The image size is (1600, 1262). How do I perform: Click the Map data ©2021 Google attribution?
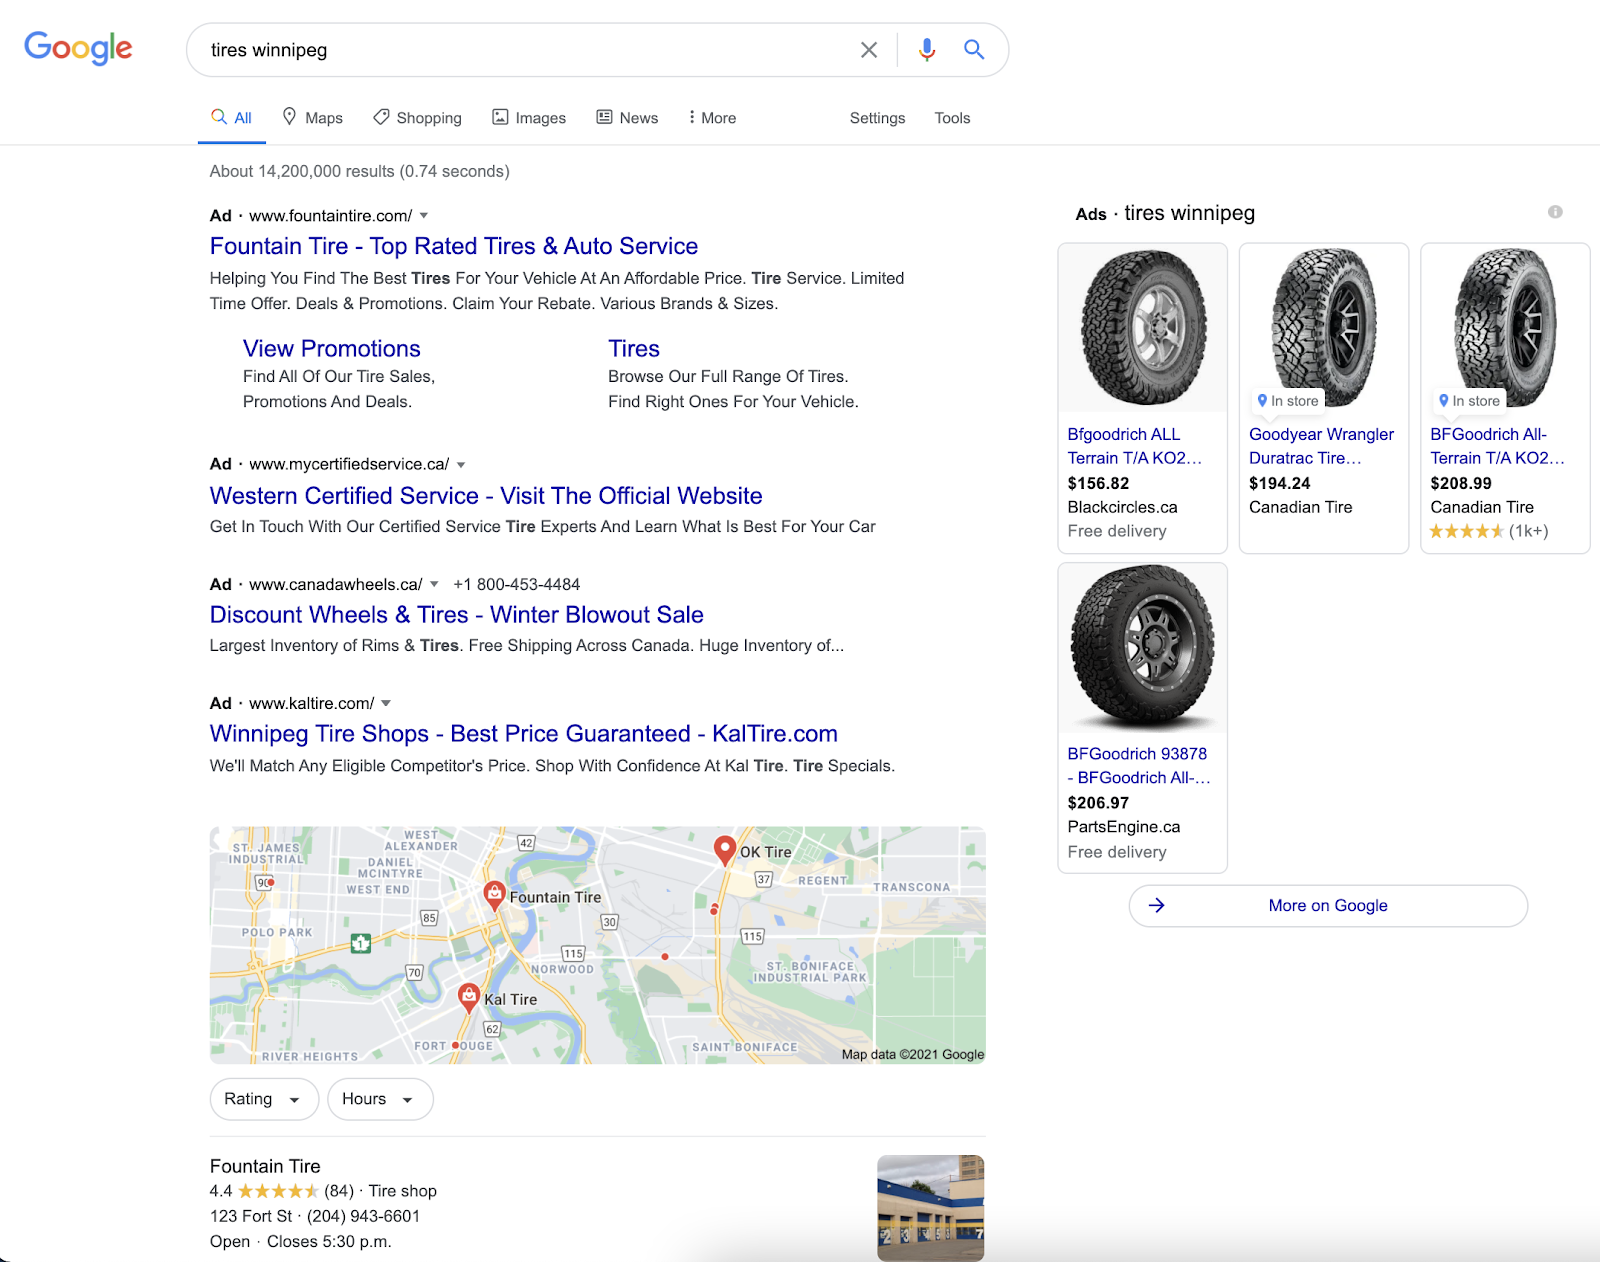coord(912,1054)
